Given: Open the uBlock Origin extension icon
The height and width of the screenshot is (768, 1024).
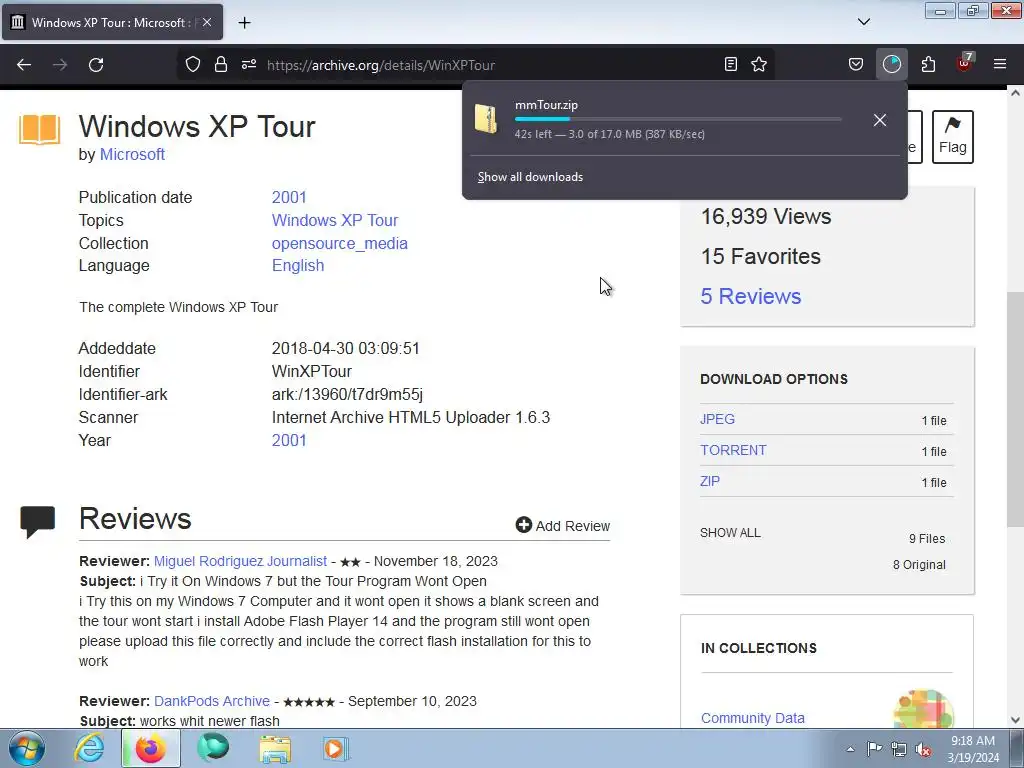Looking at the screenshot, I should [964, 63].
